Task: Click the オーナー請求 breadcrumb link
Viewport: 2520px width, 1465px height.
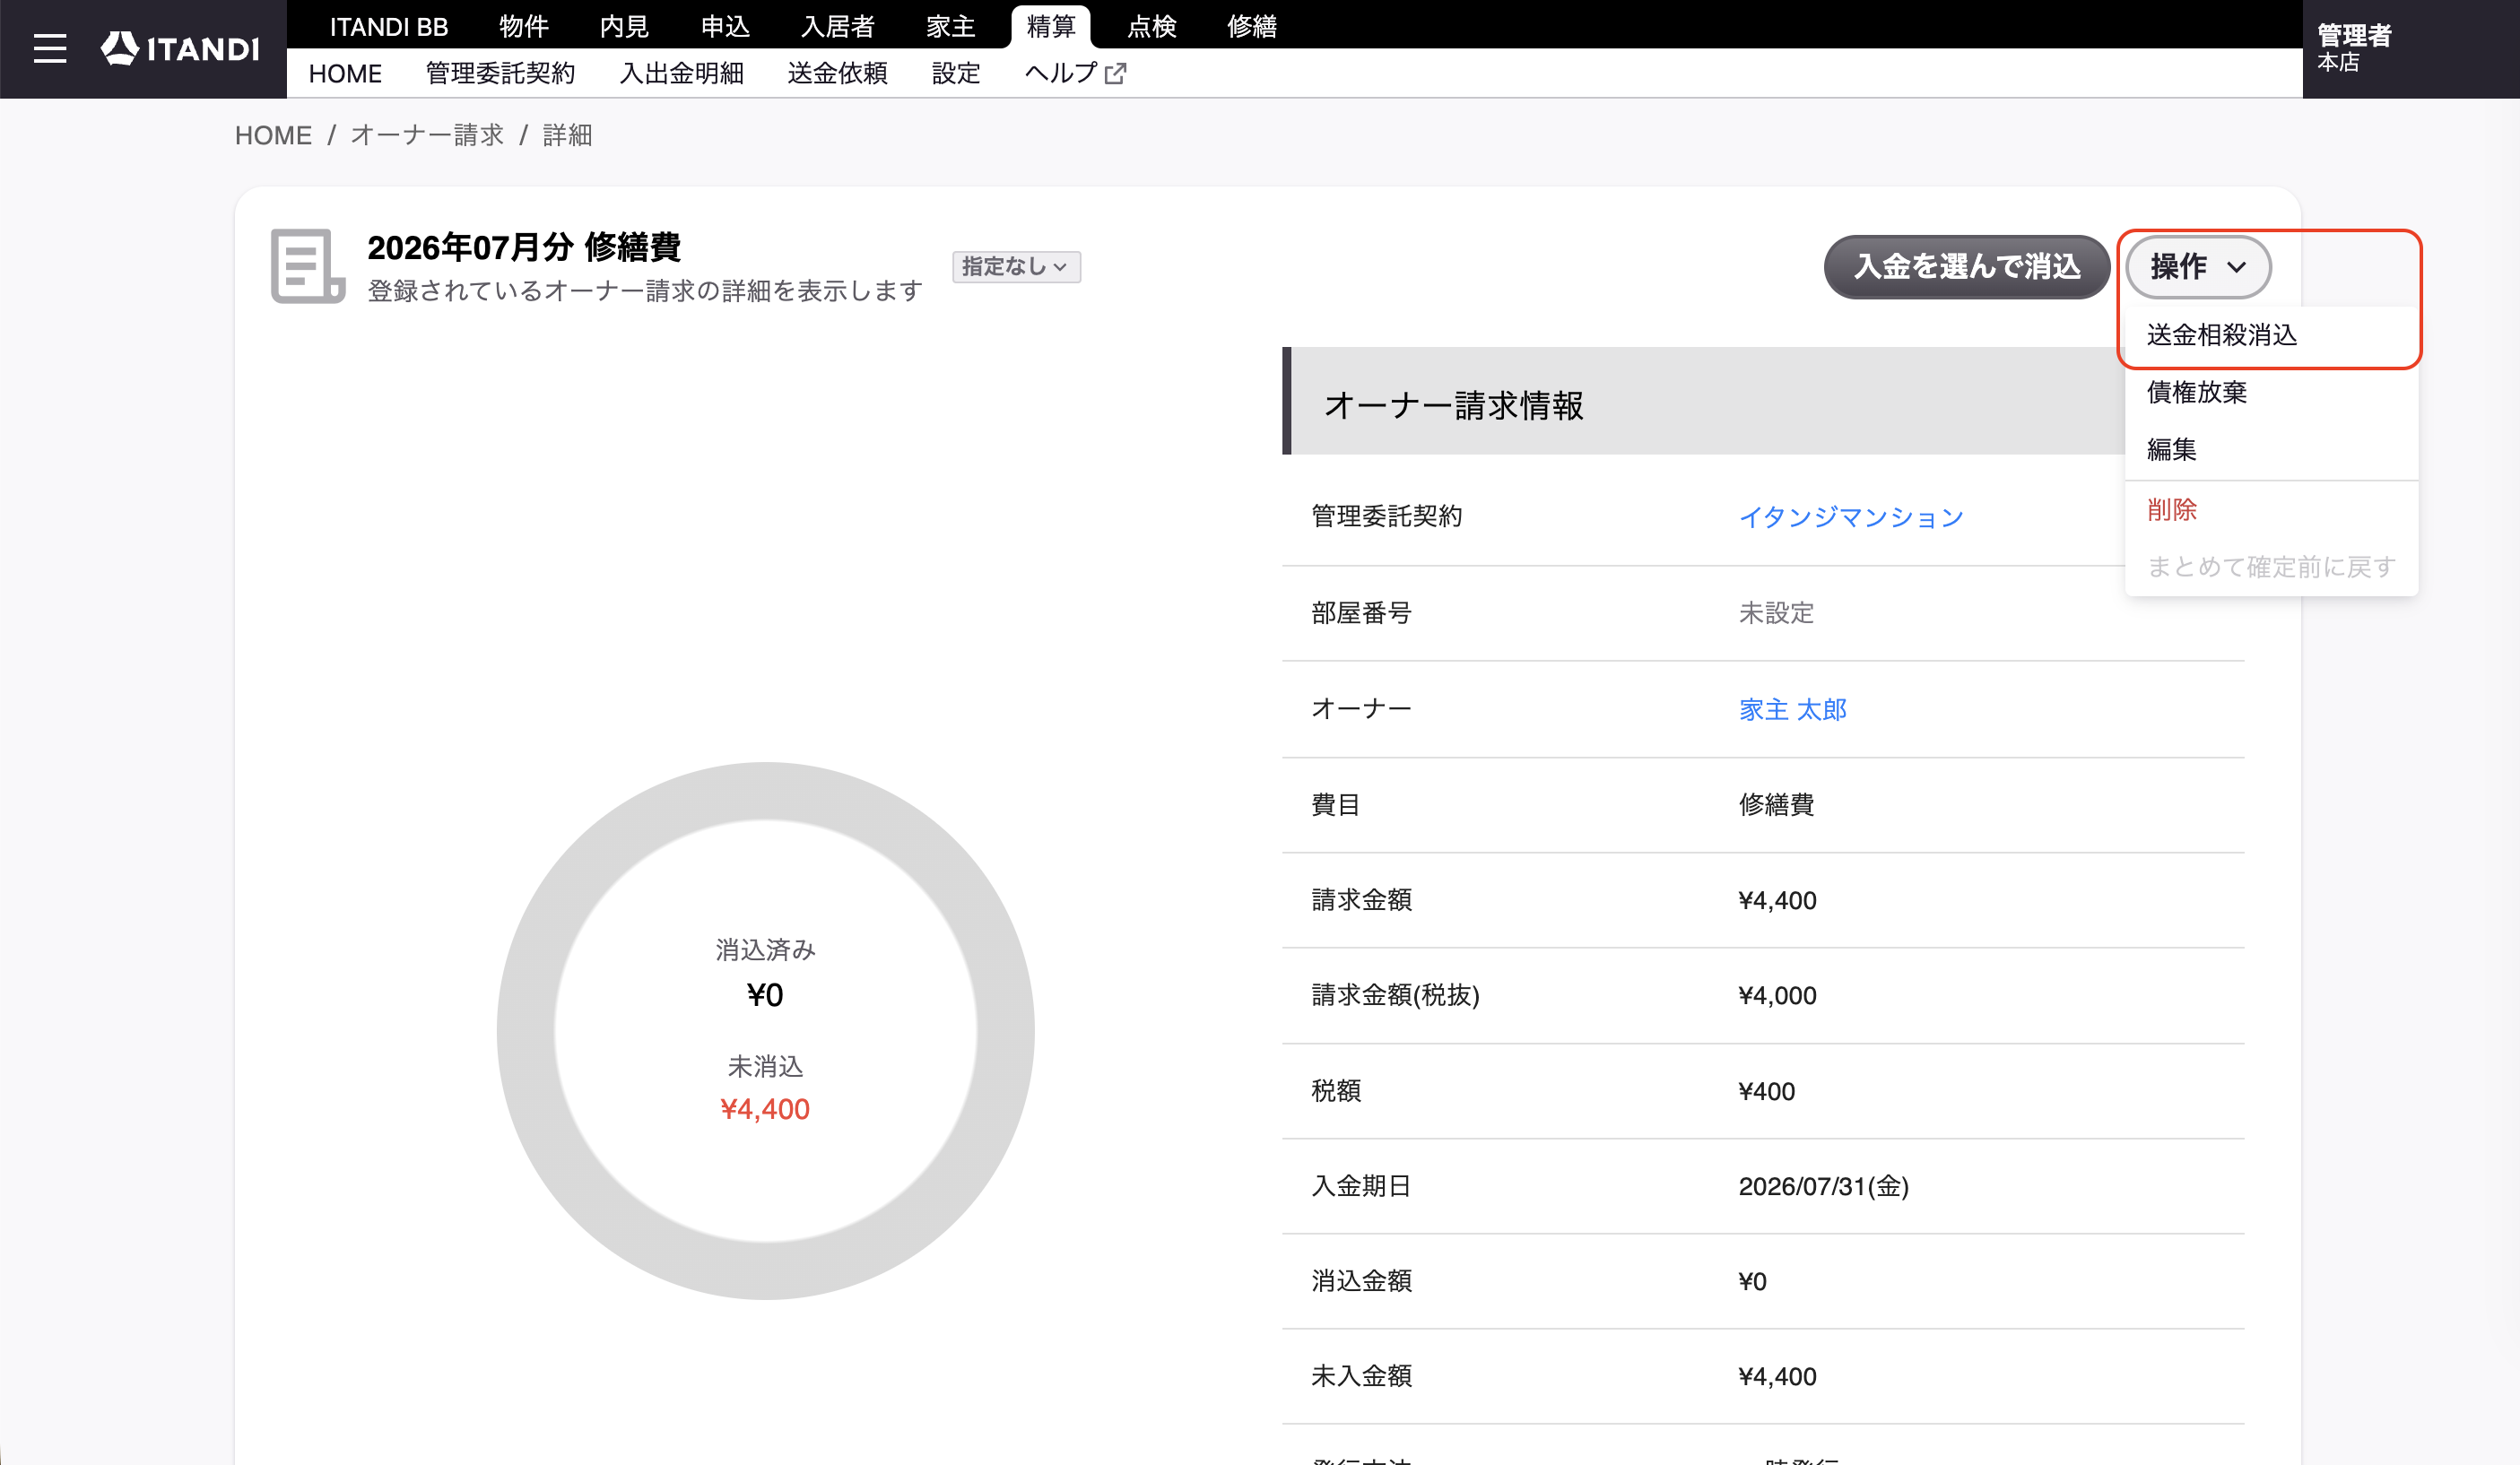Action: 427,135
